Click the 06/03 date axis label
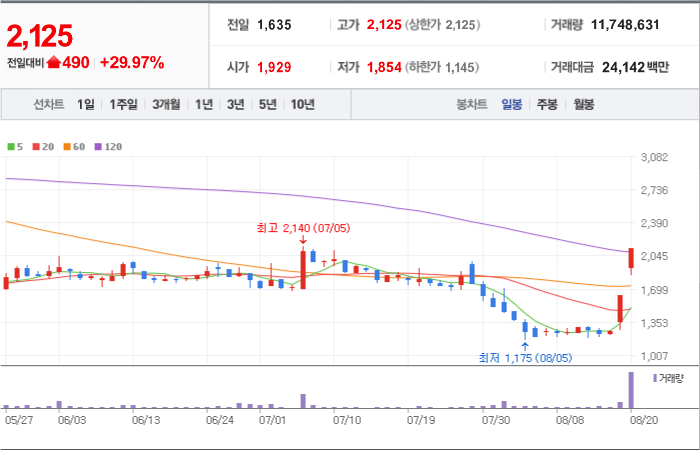Viewport: 700px width, 450px height. click(72, 421)
